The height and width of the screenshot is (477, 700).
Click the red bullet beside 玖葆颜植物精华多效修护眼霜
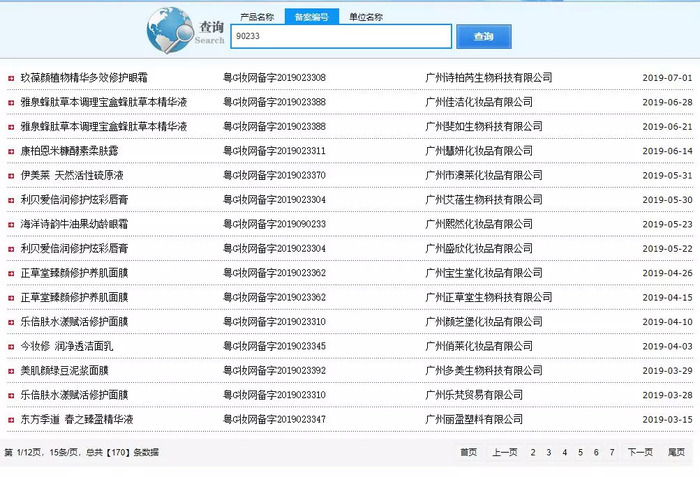tap(11, 78)
